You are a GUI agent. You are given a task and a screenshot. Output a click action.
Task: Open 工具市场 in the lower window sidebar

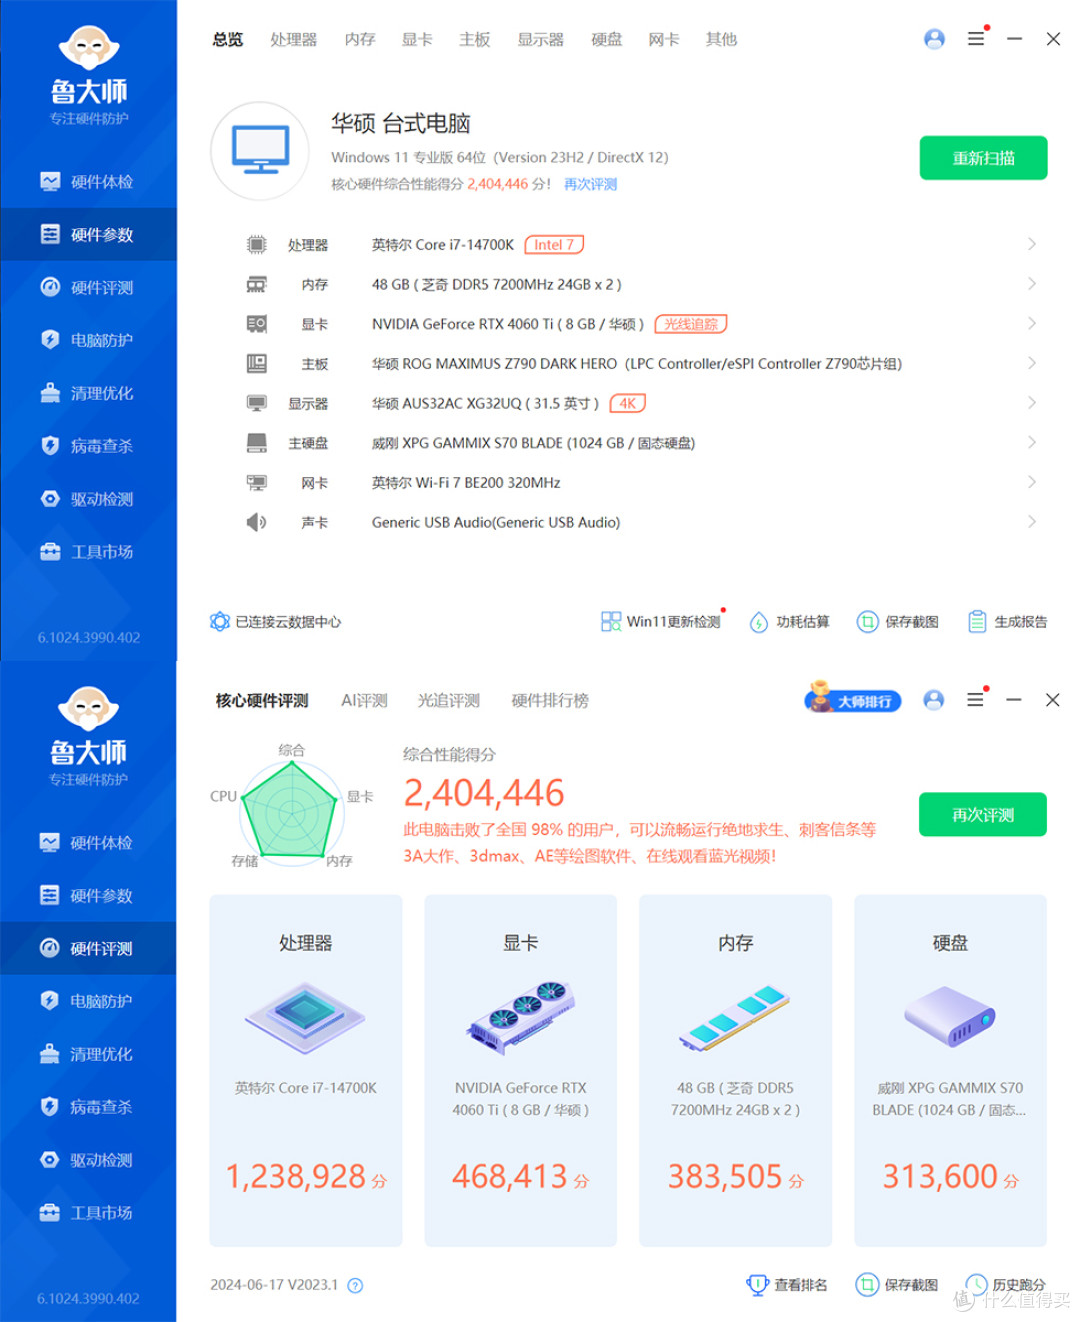pos(88,1213)
